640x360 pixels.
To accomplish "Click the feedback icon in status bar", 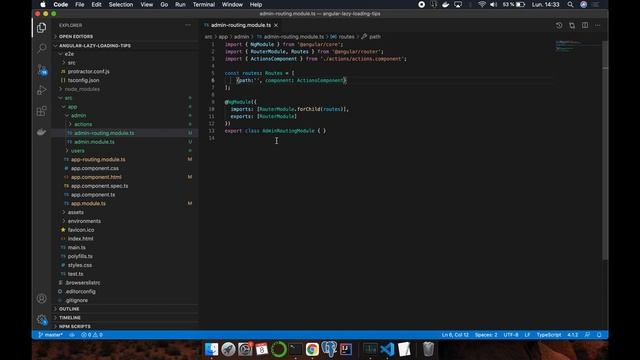I will 587,335.
